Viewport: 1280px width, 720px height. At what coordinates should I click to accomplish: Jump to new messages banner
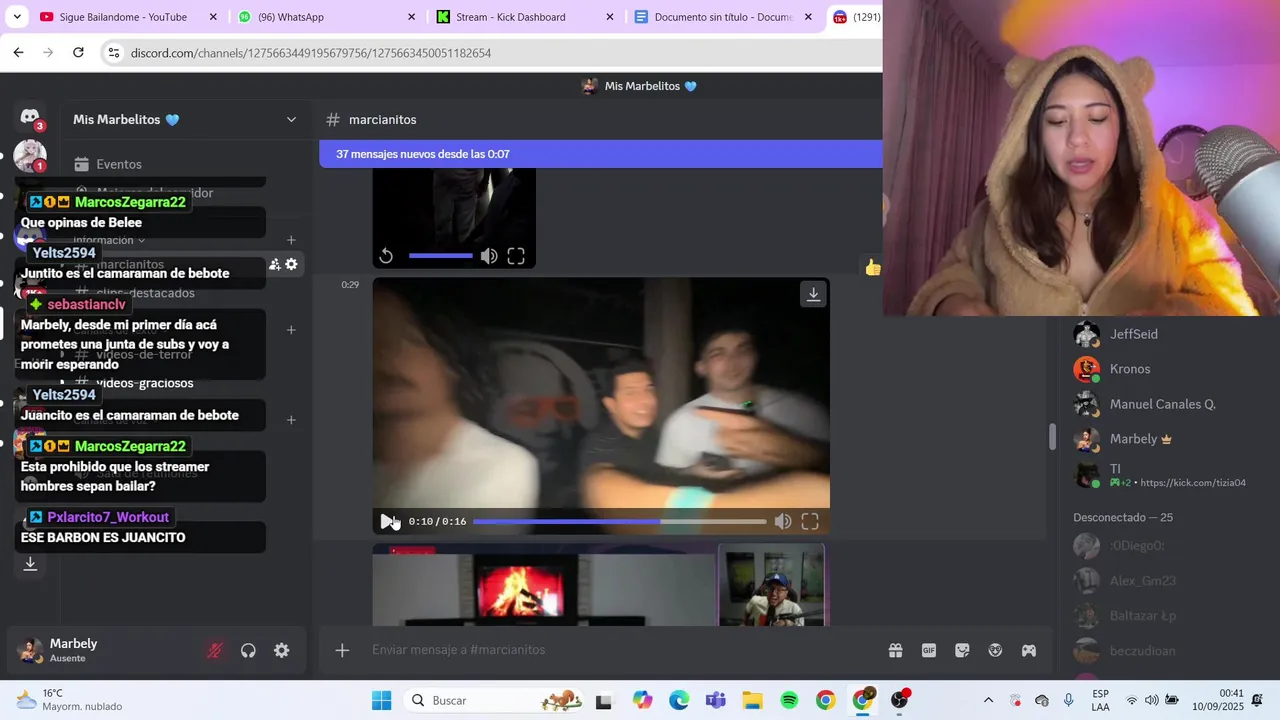click(x=601, y=154)
